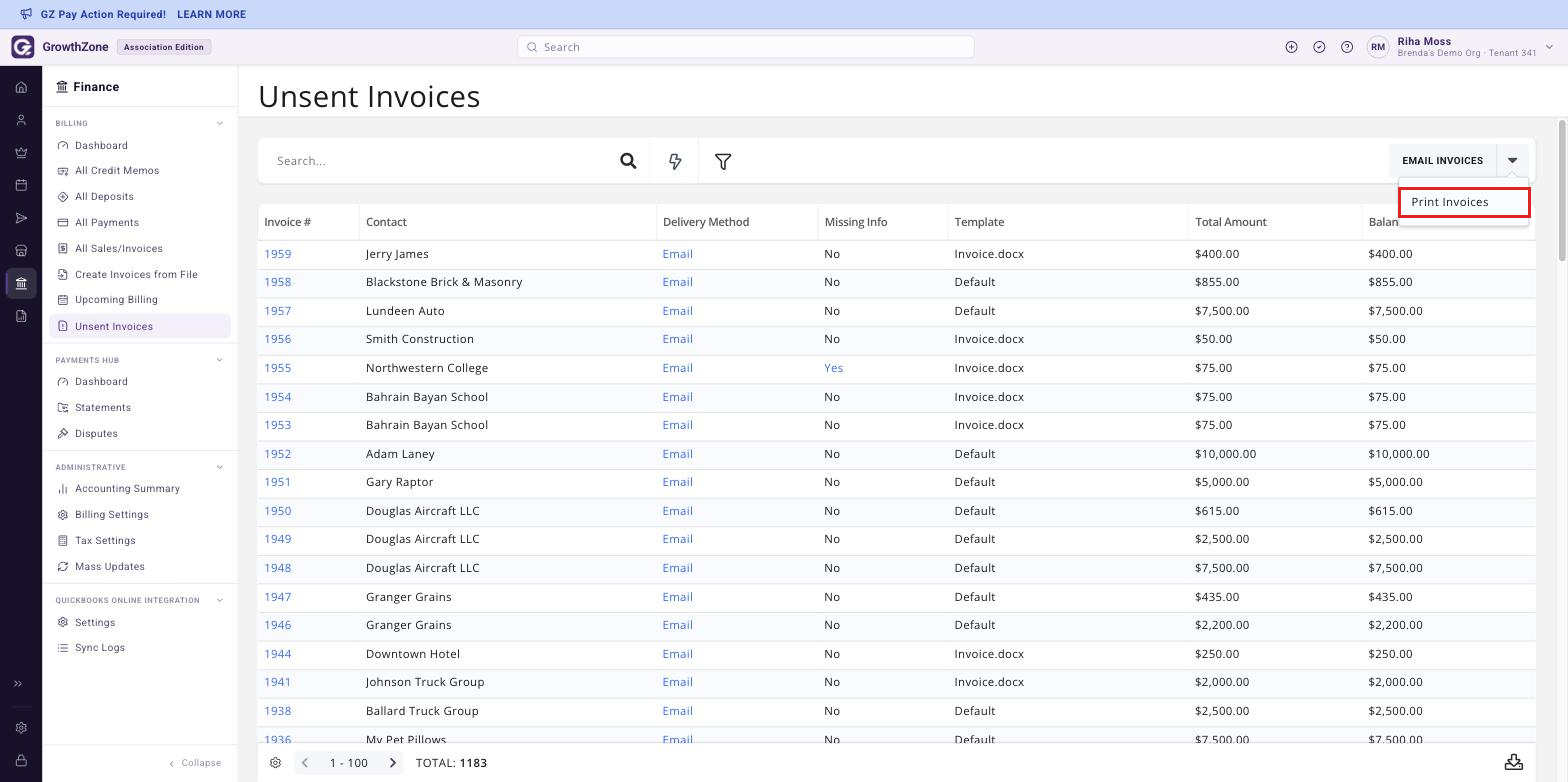The width and height of the screenshot is (1568, 782).
Task: Click the Yes missing info for Northwestern College
Action: tap(833, 368)
